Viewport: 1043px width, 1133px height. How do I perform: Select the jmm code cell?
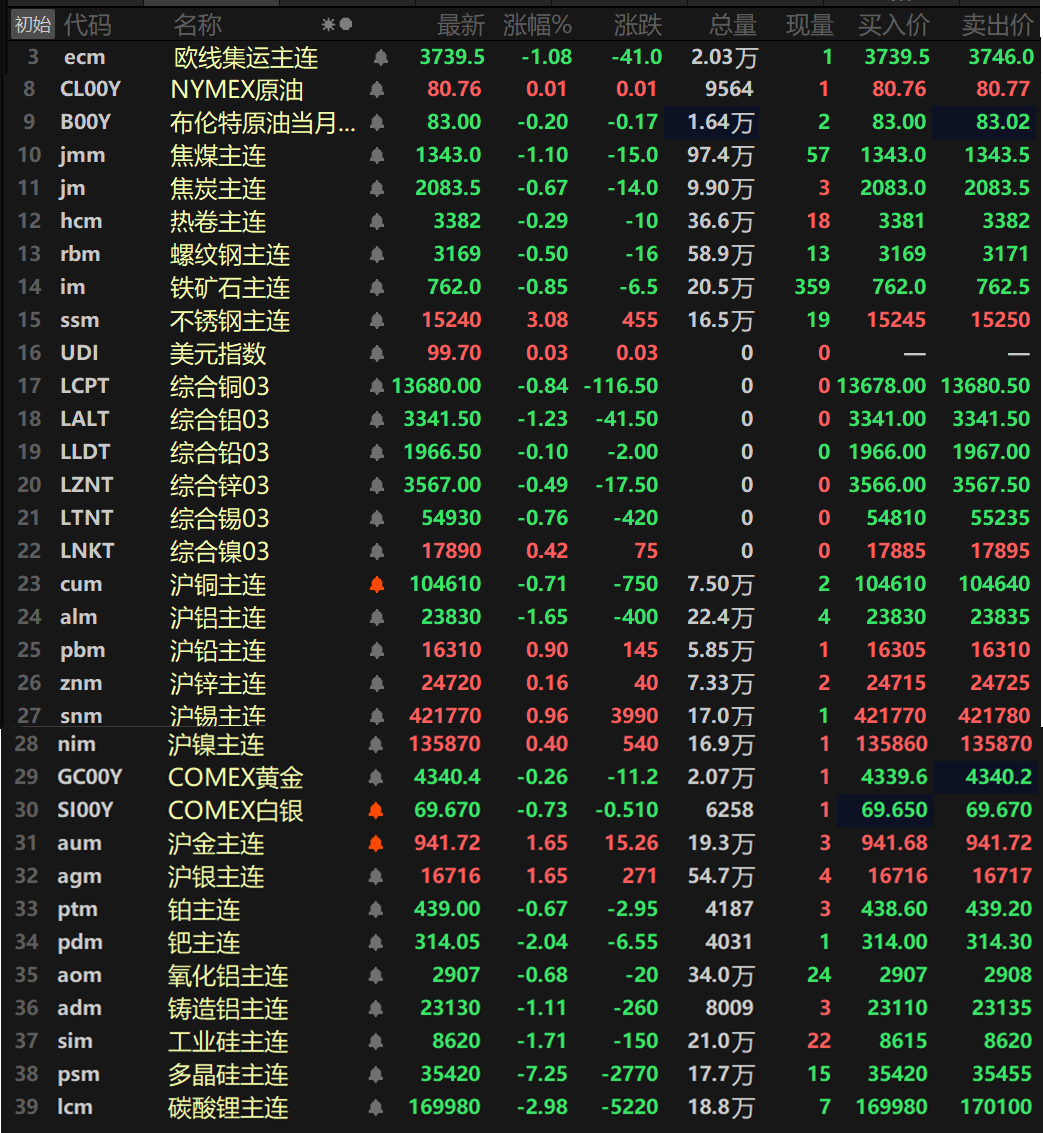tap(82, 155)
